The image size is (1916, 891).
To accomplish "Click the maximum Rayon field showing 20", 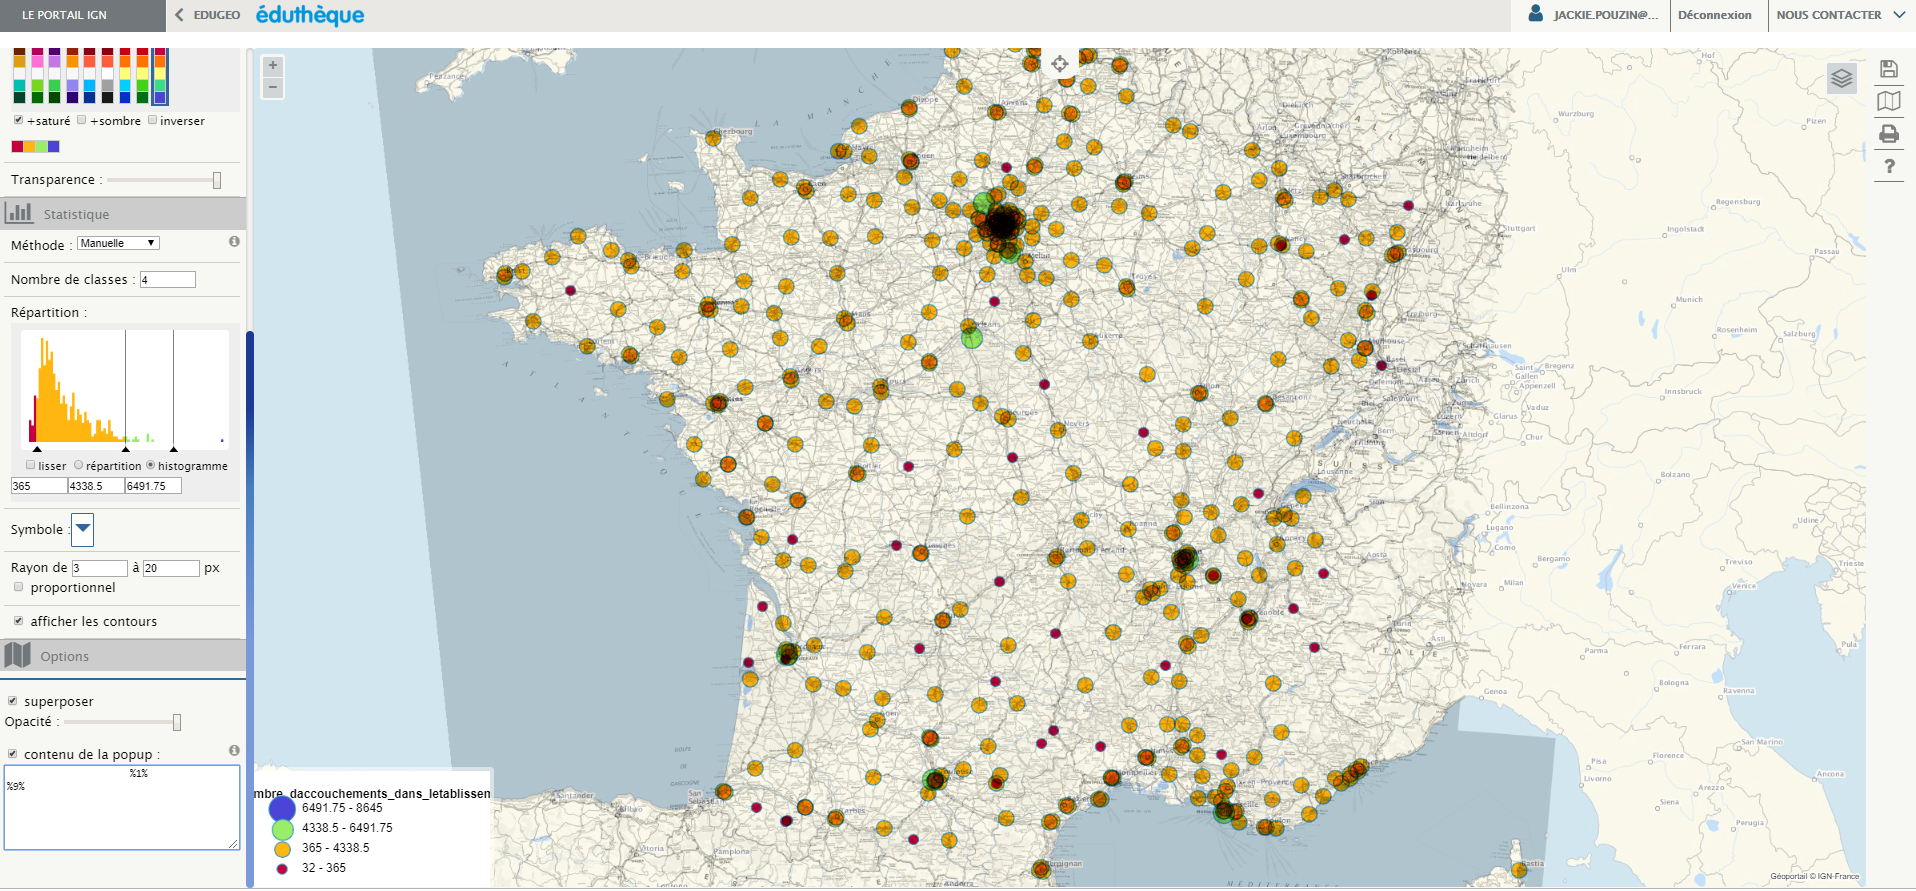I will point(172,568).
